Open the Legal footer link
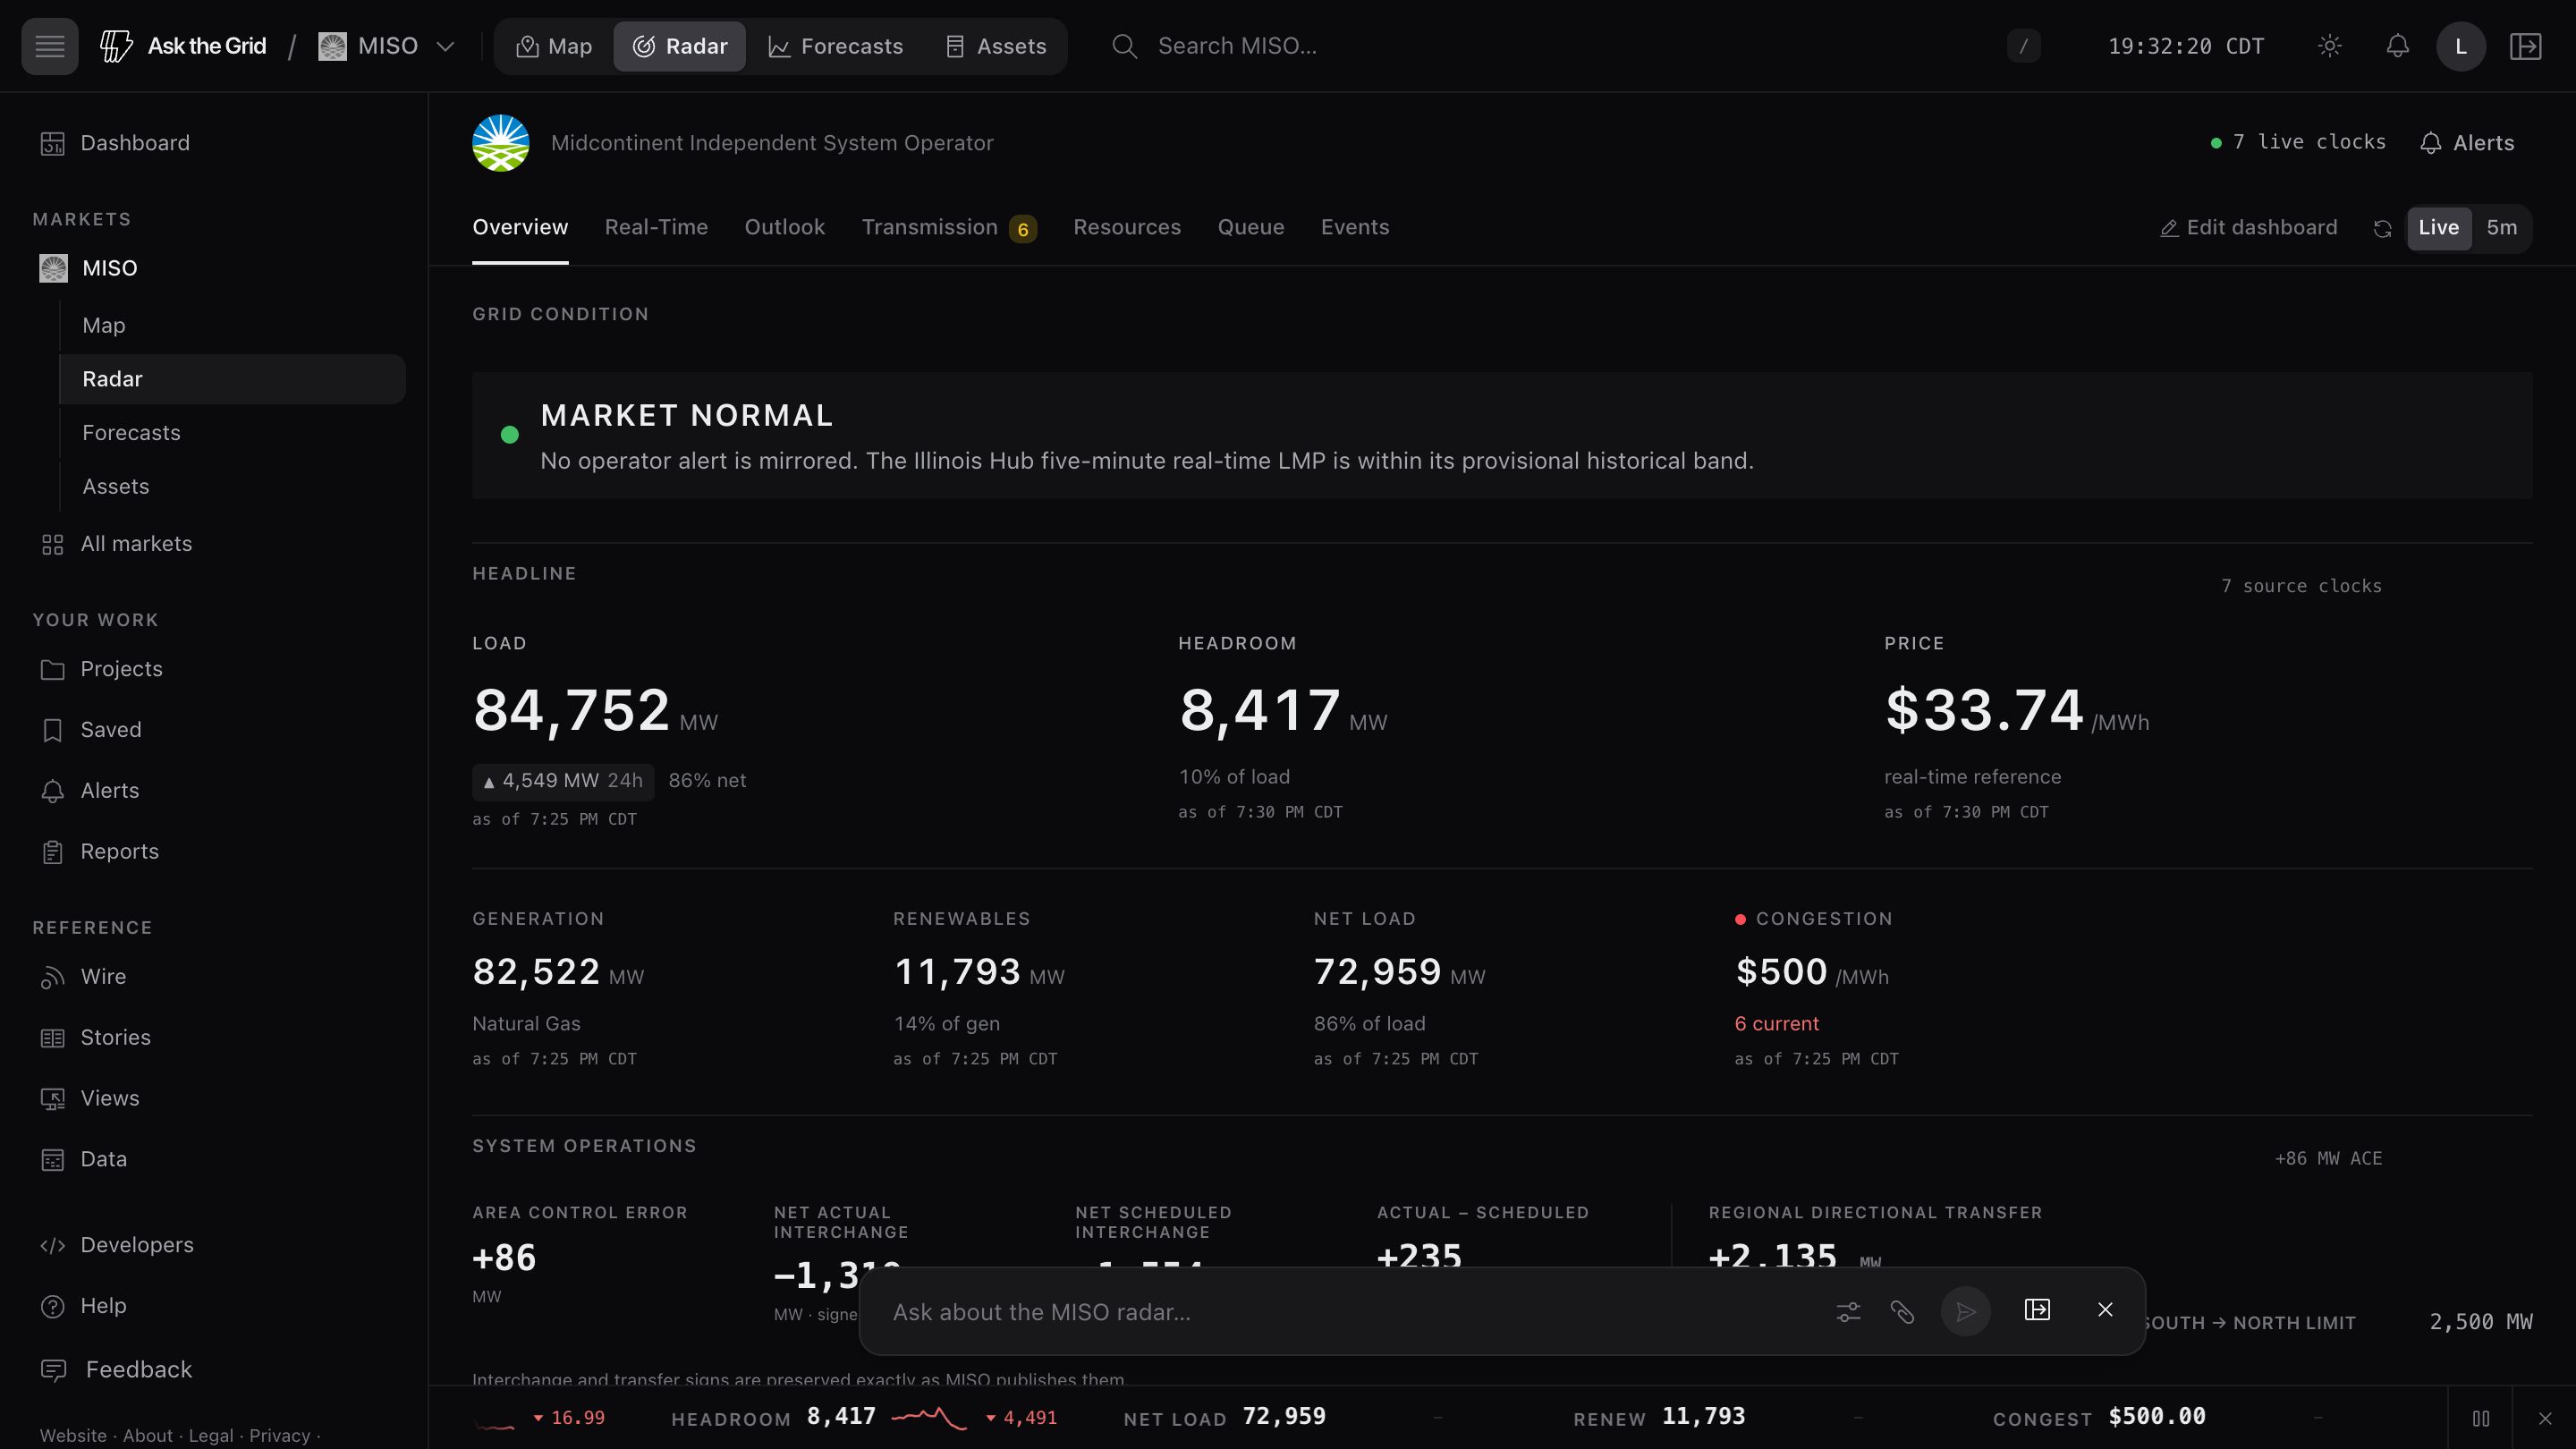Screen dimensions: 2576x1449 211,1436
